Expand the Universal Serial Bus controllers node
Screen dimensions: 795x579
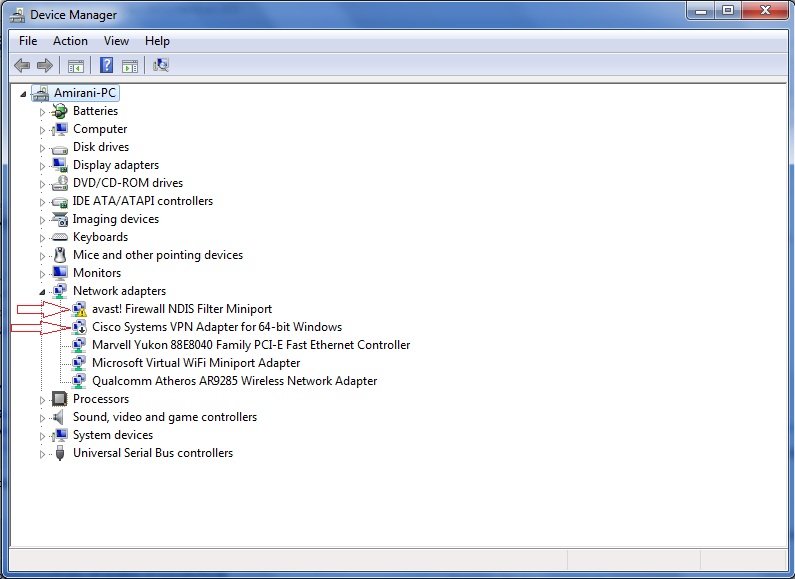[42, 454]
